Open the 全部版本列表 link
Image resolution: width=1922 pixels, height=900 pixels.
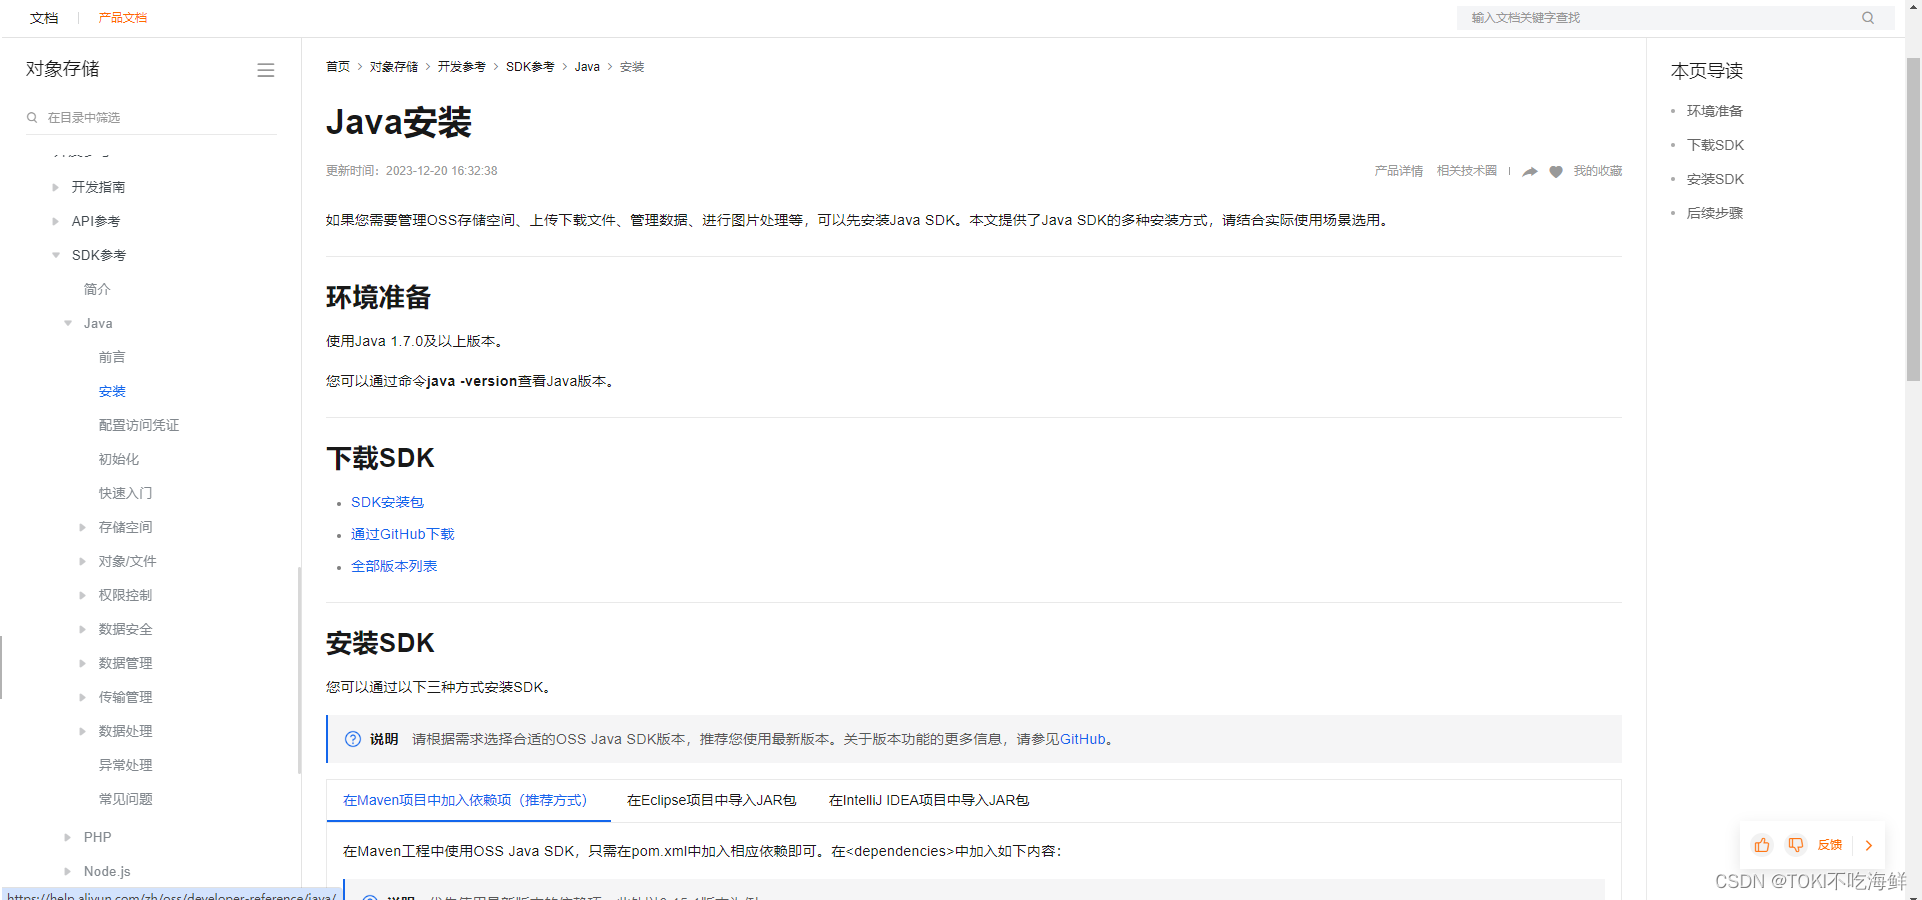(394, 566)
